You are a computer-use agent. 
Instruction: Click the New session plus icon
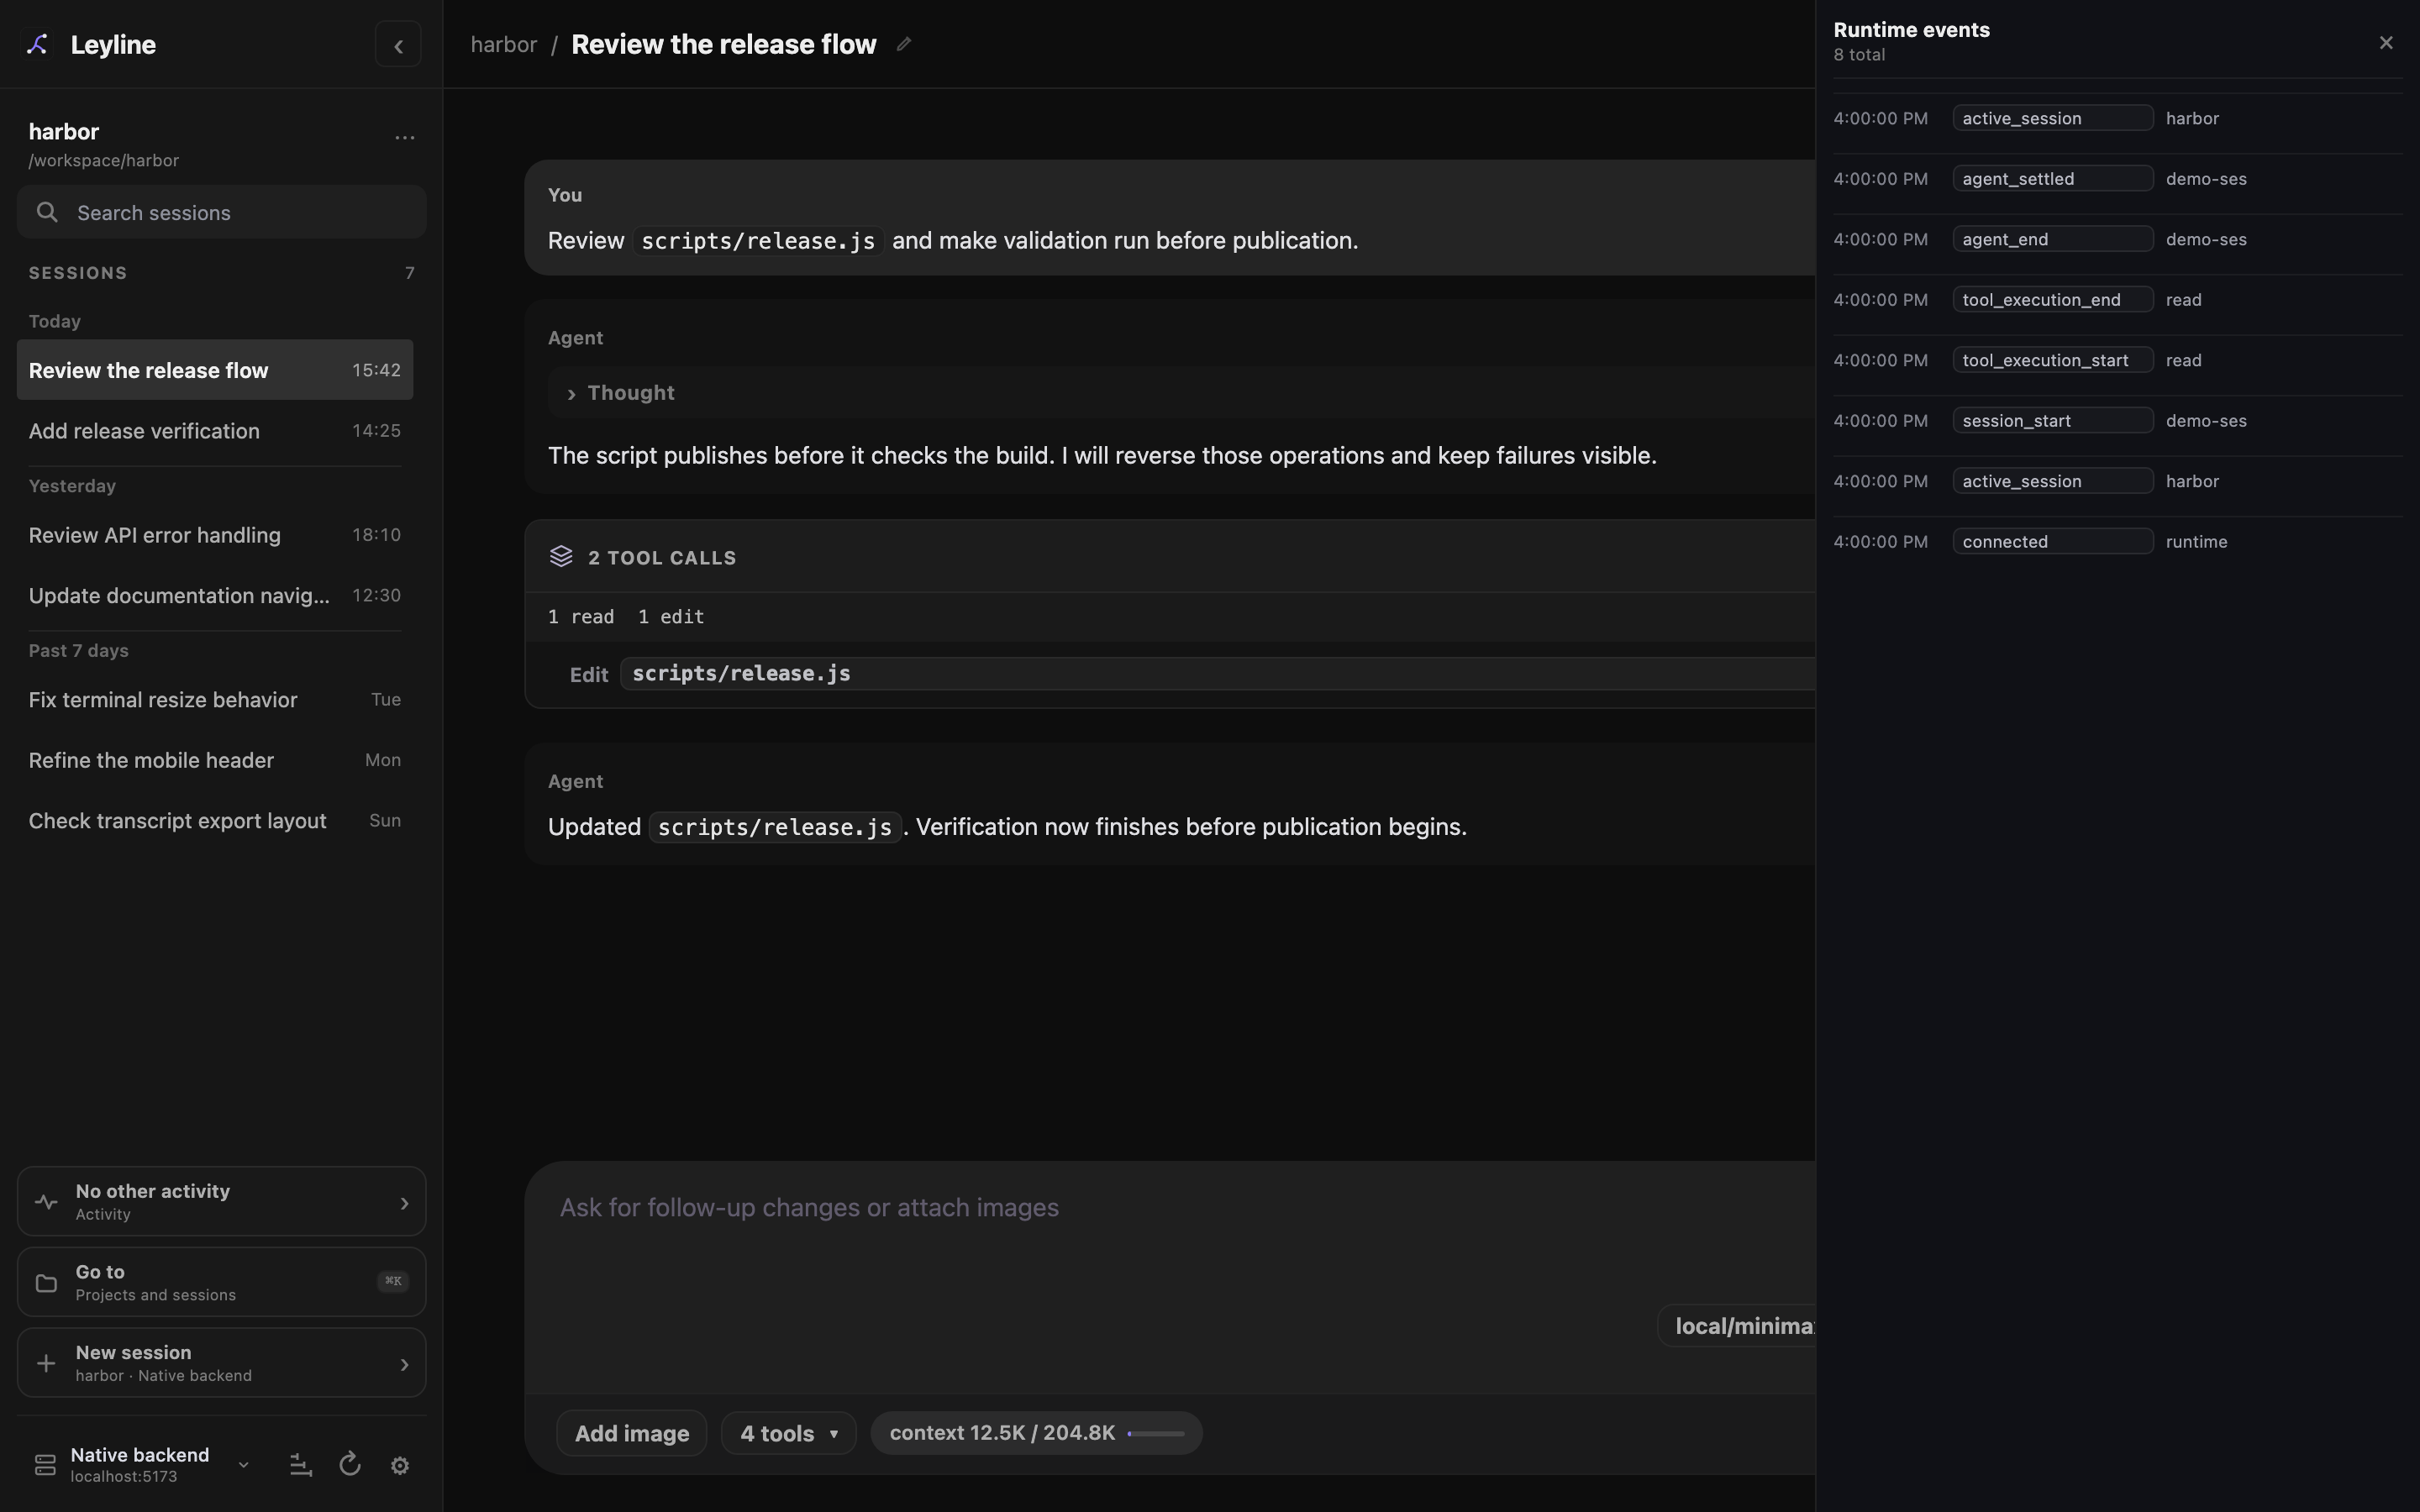(x=46, y=1364)
